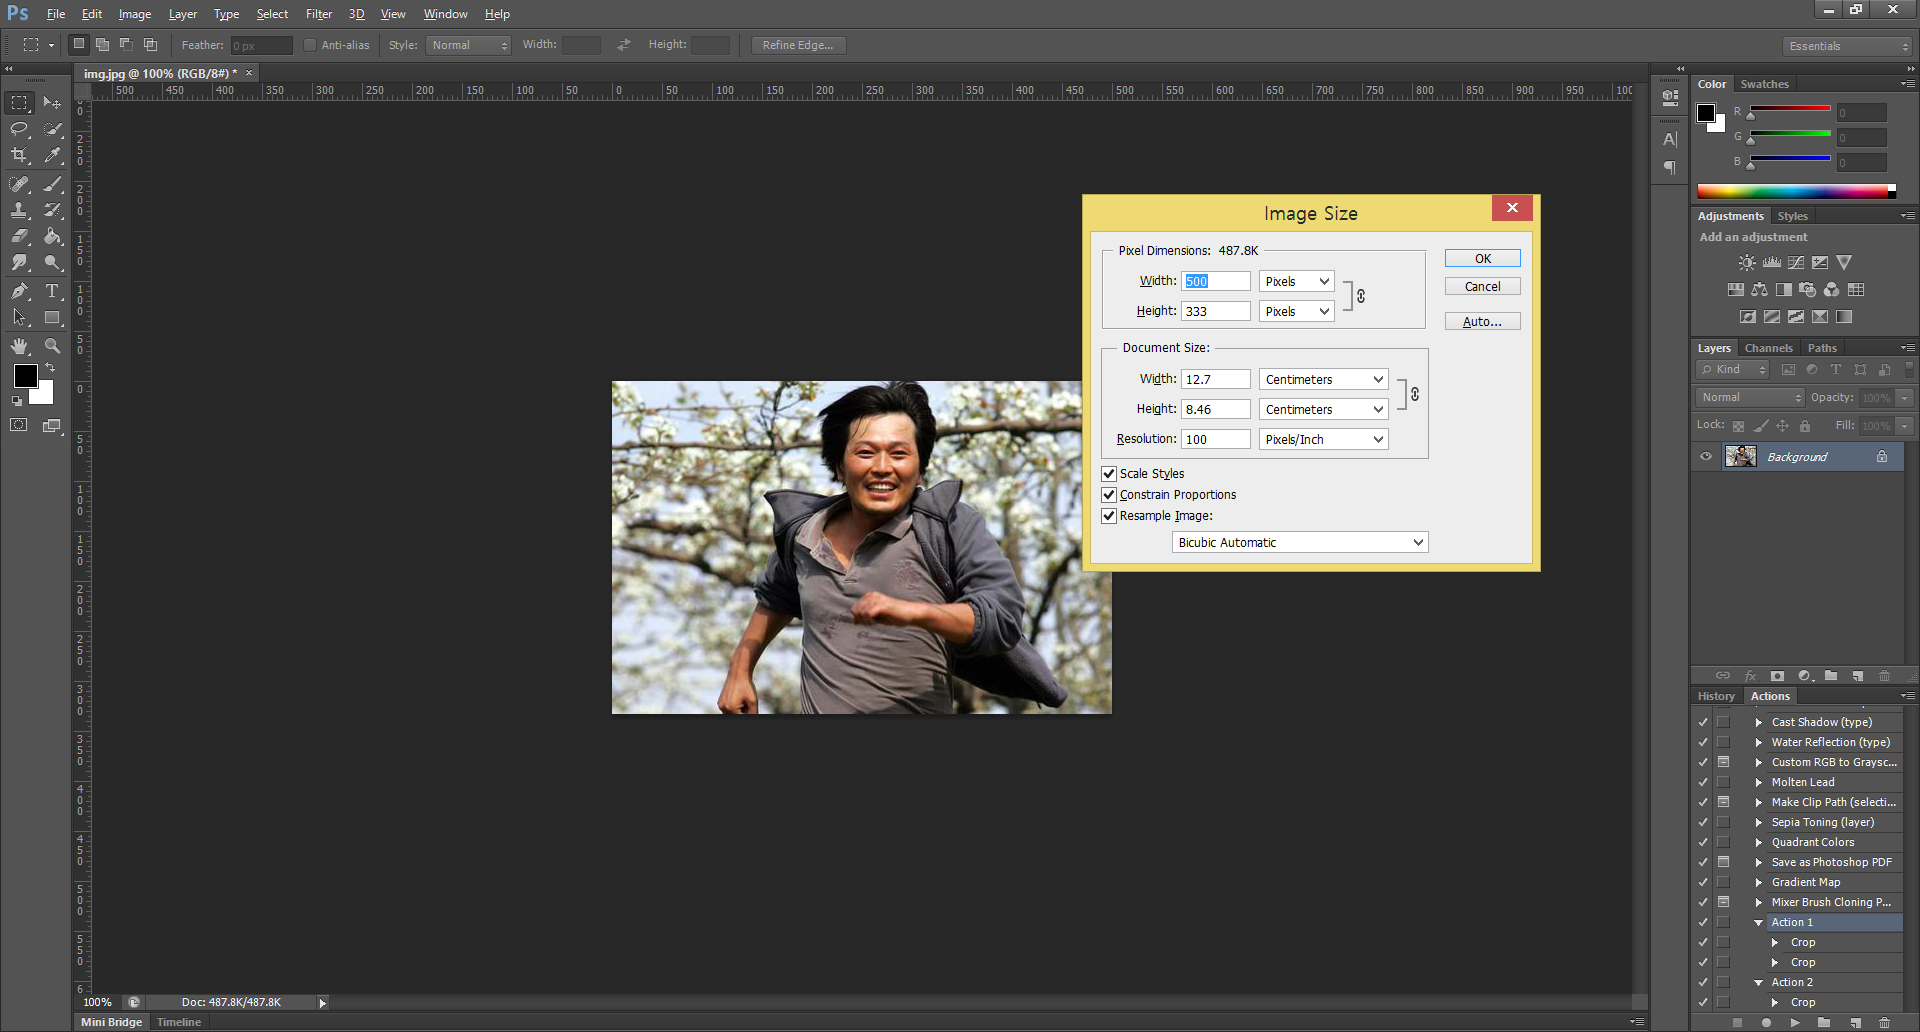Choose the Eyedropper tool

point(52,156)
